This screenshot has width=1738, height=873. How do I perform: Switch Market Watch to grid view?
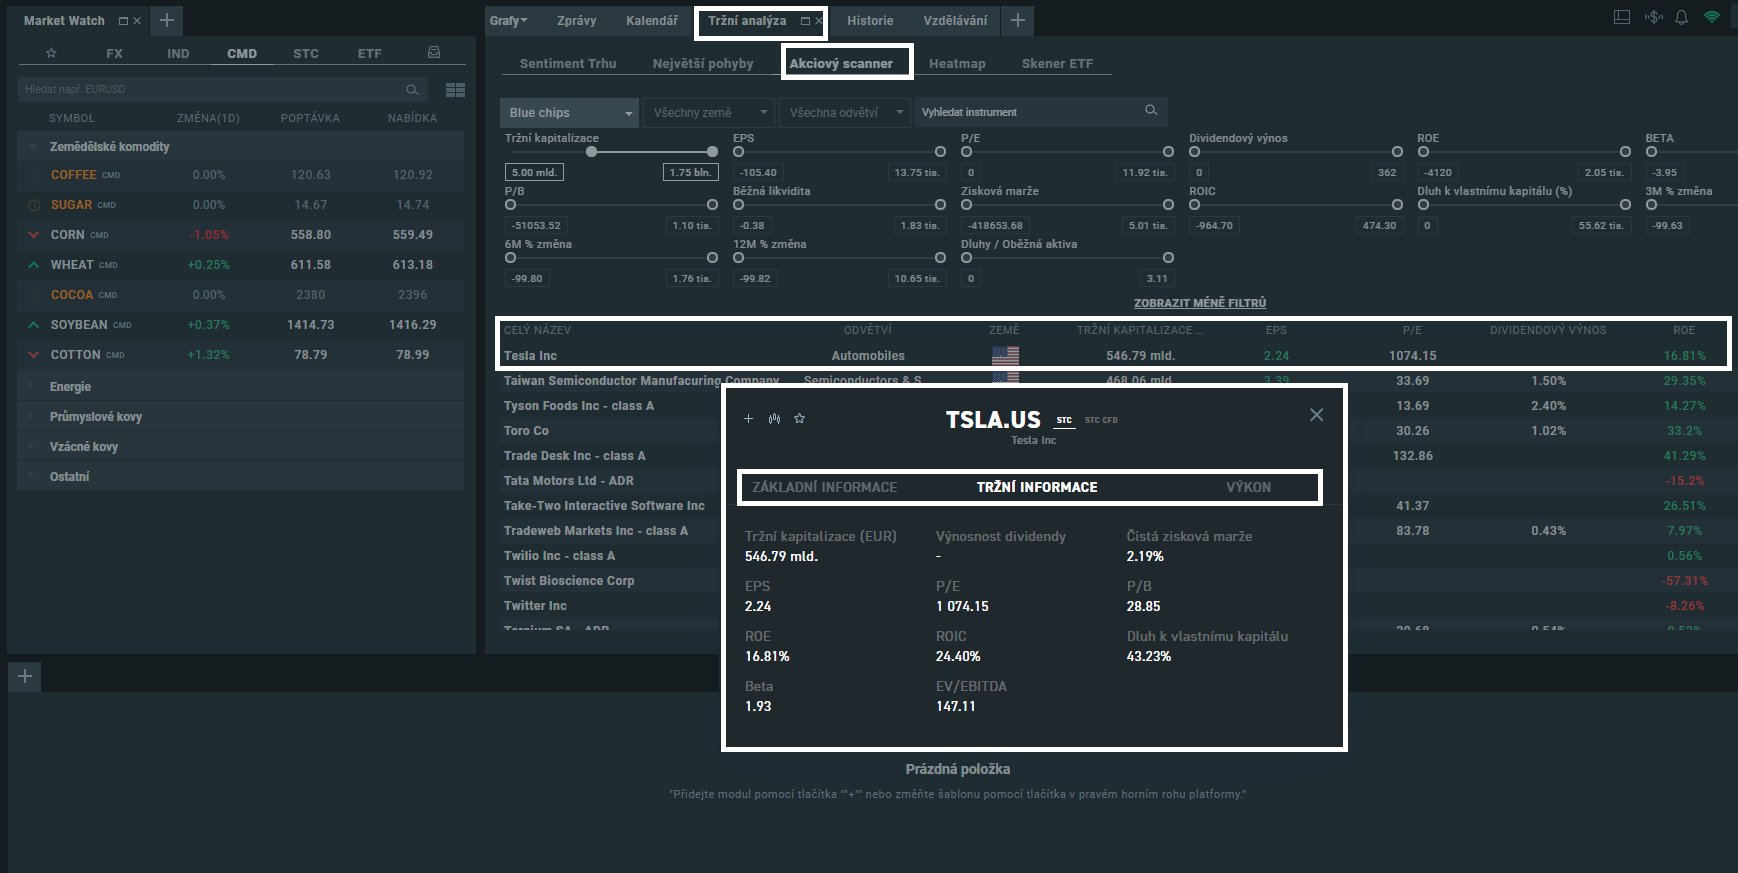455,90
